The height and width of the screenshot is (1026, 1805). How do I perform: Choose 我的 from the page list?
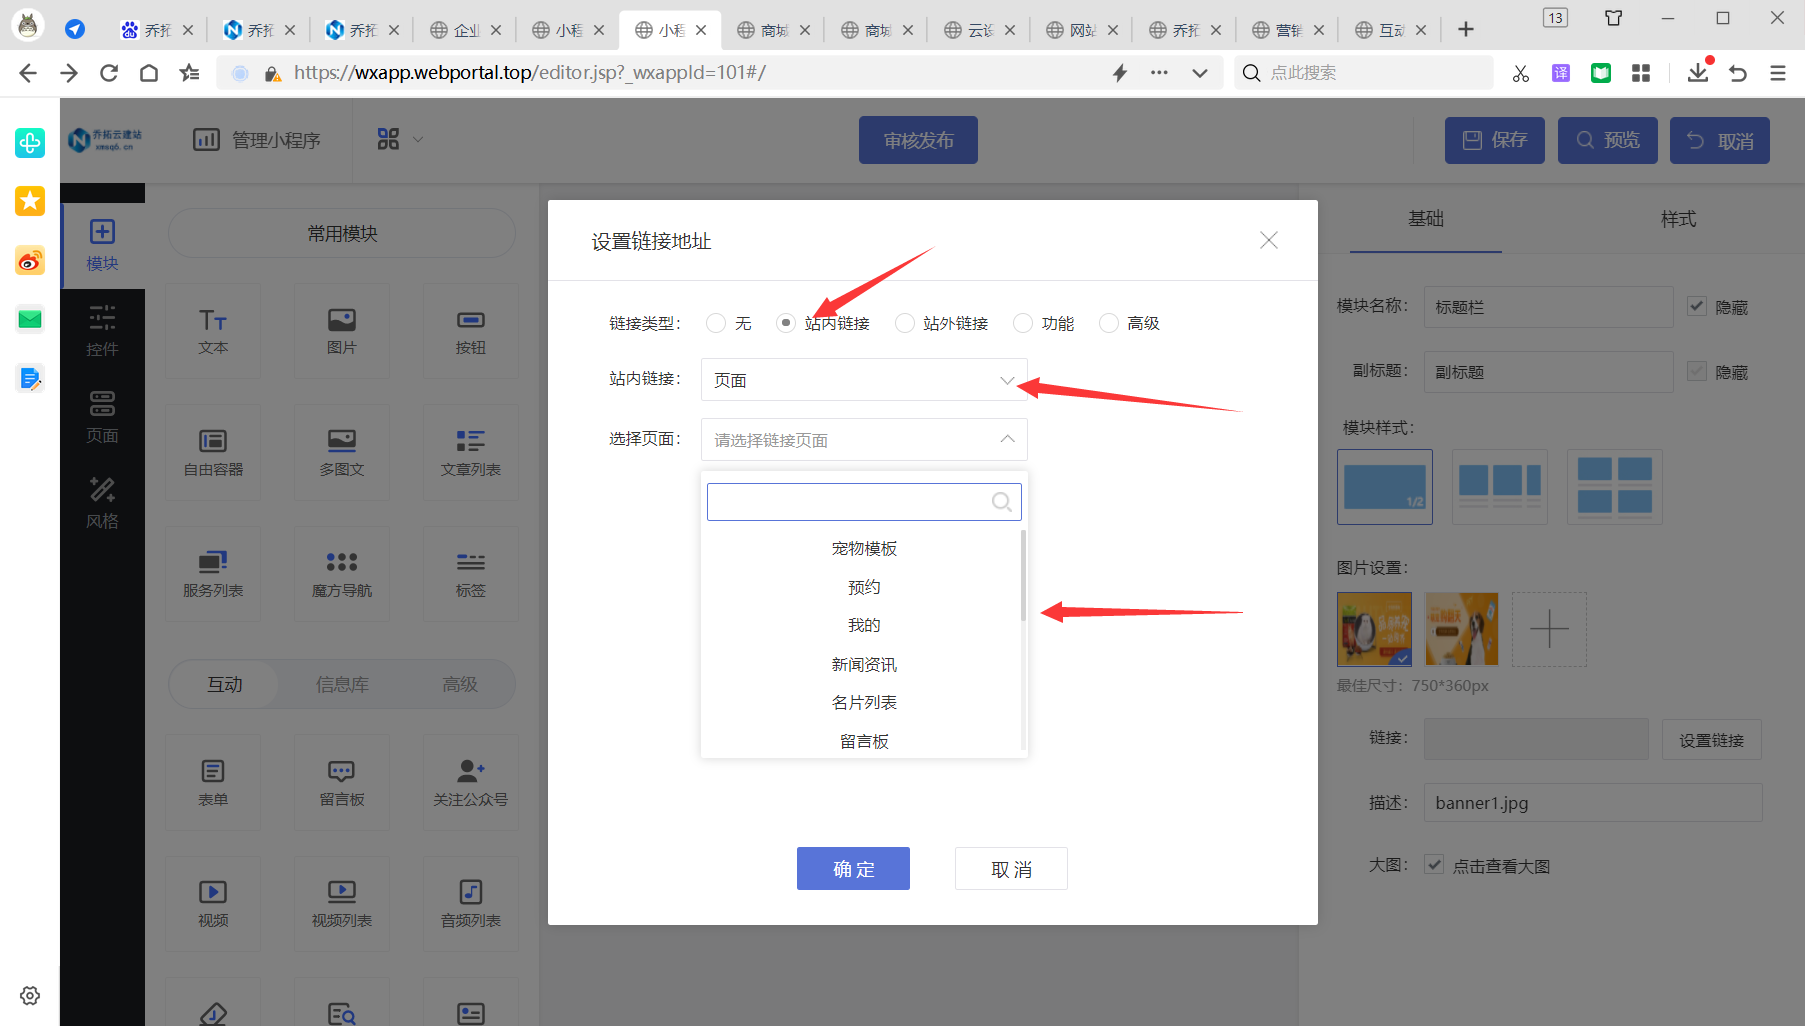(864, 625)
